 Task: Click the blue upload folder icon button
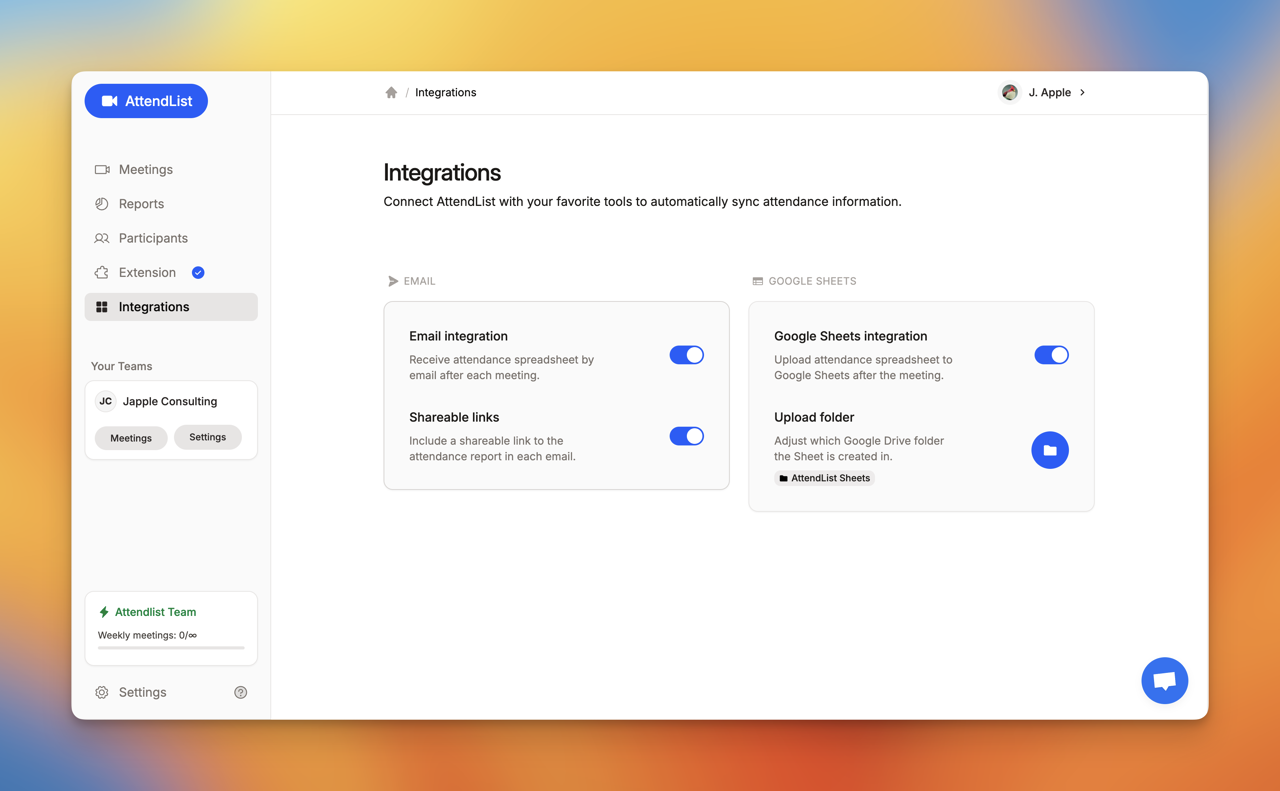[1049, 450]
